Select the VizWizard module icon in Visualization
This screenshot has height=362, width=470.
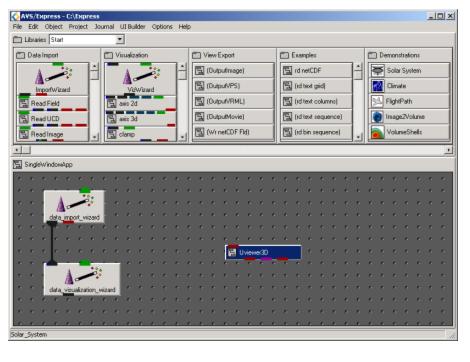141,76
